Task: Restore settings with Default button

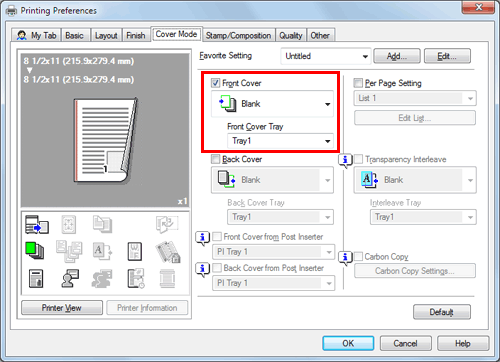Action: tap(442, 312)
